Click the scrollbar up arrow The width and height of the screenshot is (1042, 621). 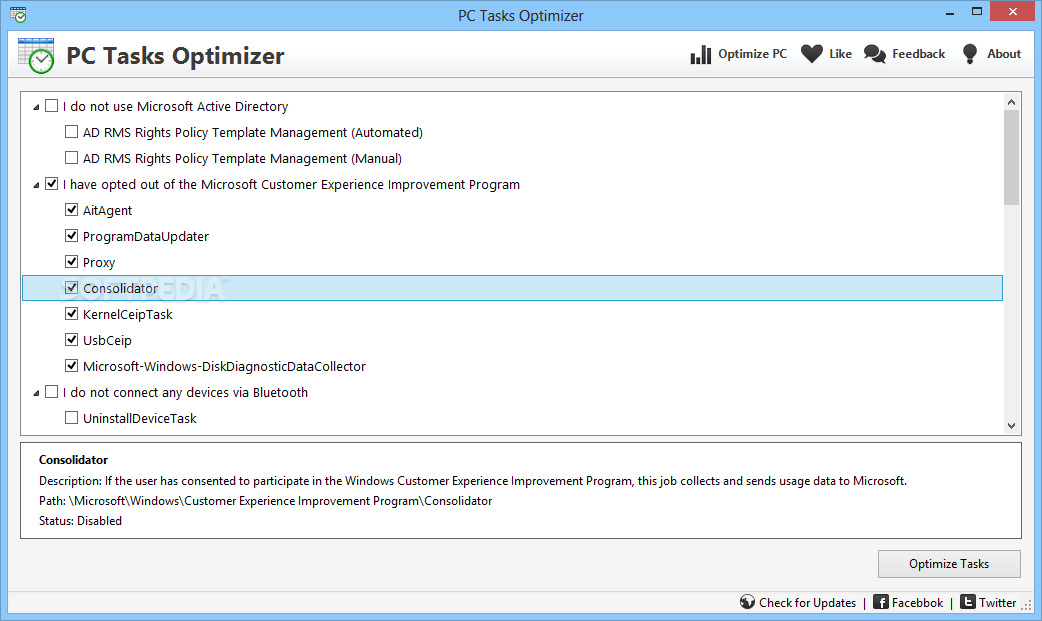point(1011,102)
